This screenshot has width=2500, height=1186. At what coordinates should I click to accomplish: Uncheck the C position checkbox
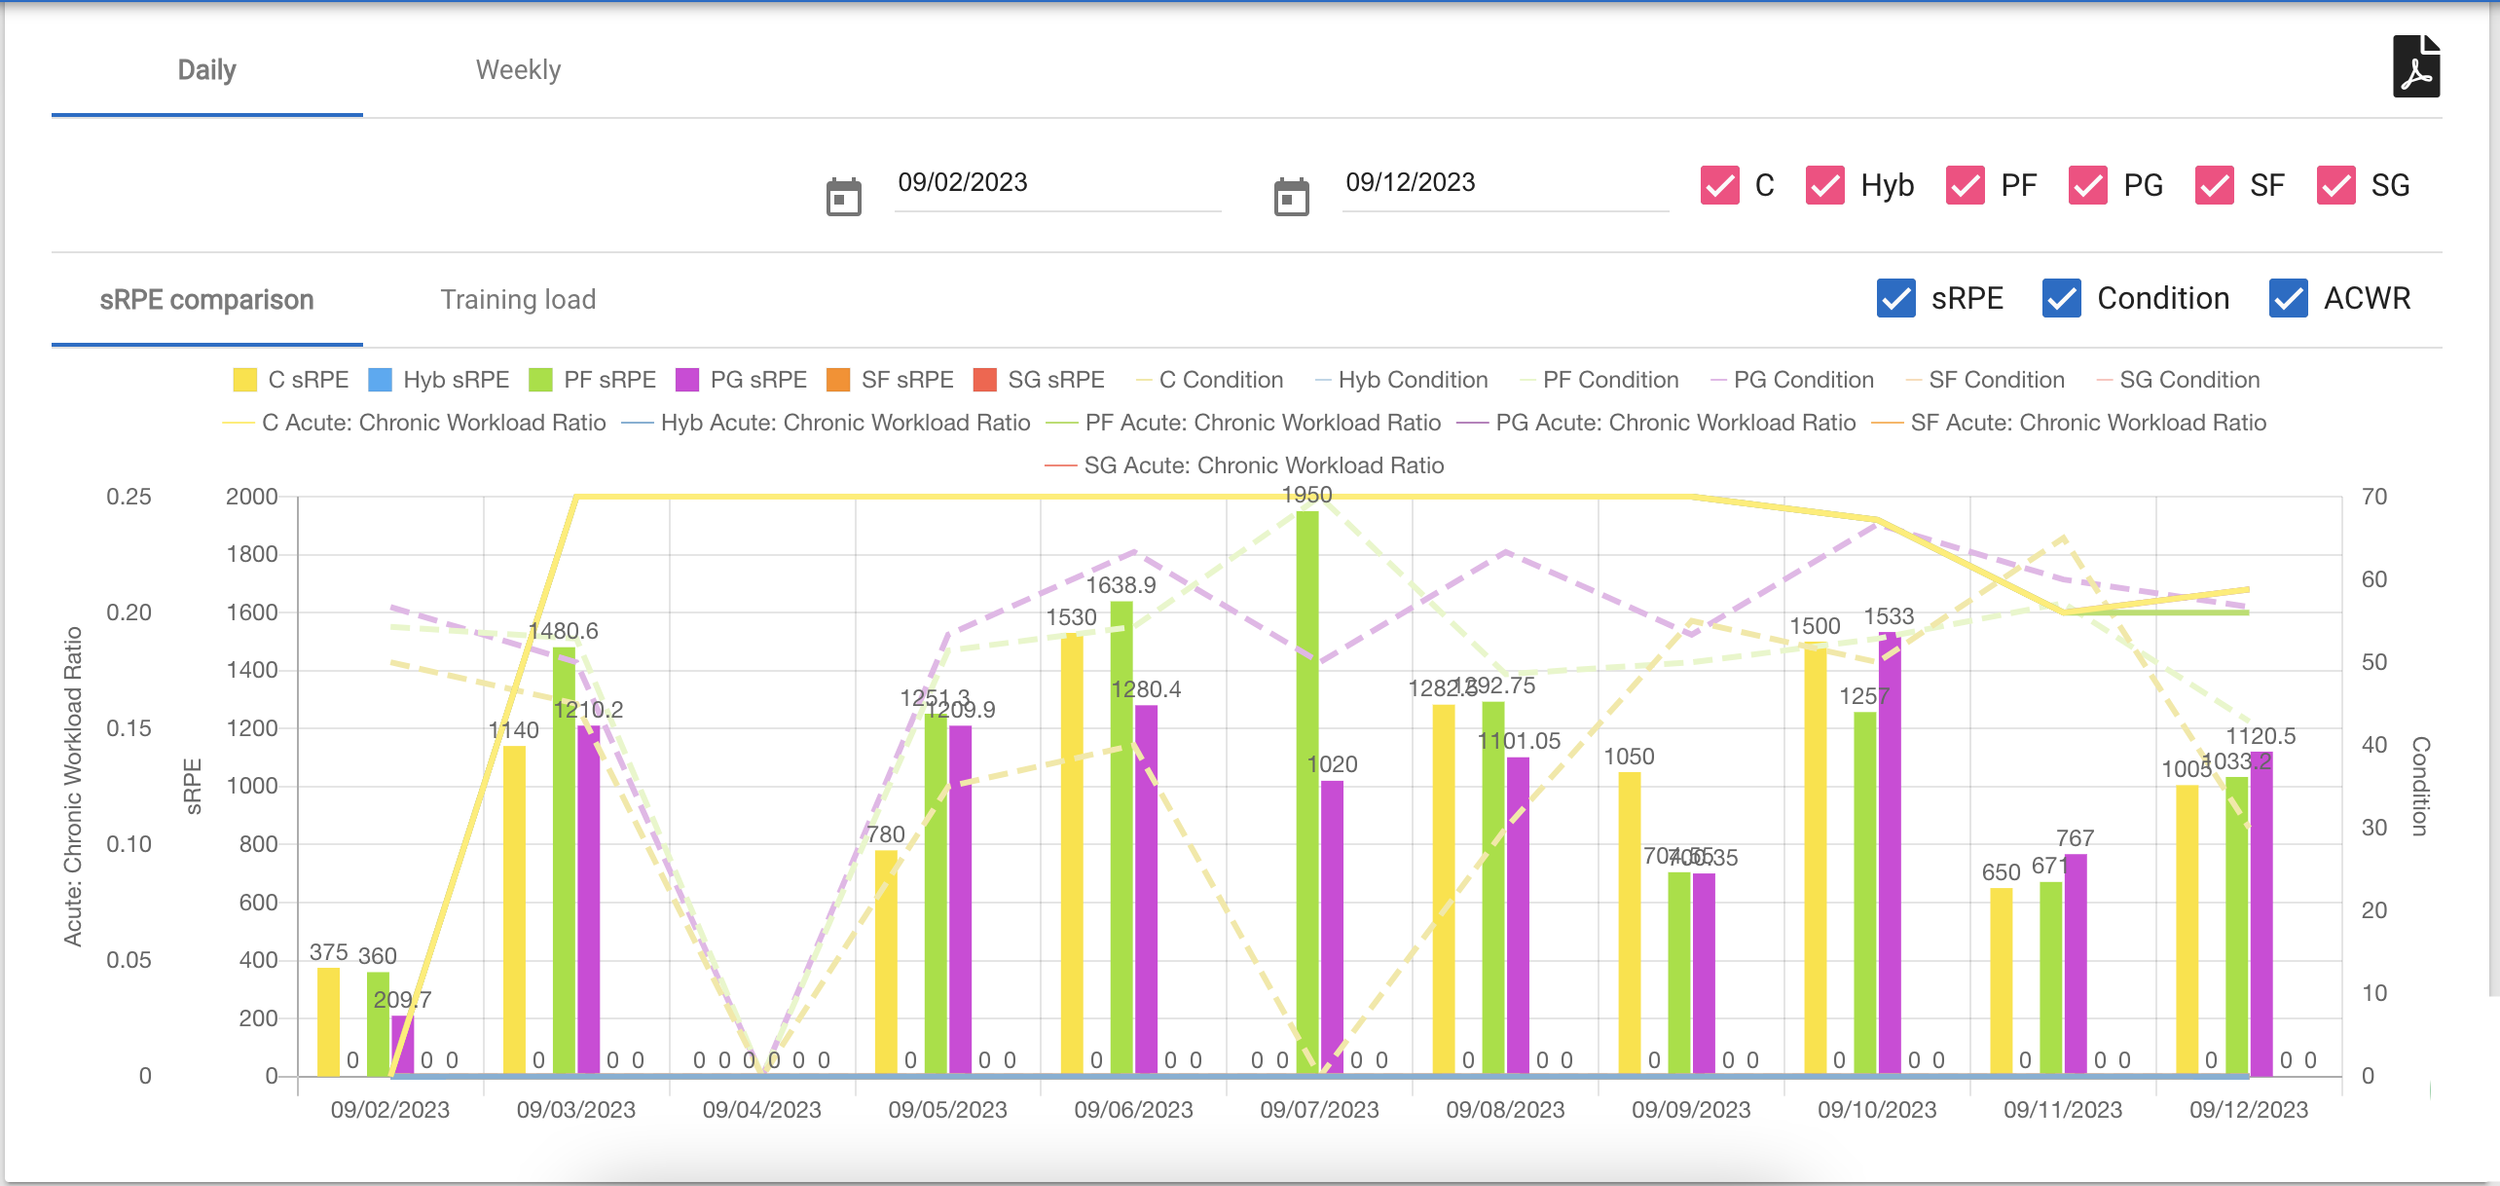1719,186
